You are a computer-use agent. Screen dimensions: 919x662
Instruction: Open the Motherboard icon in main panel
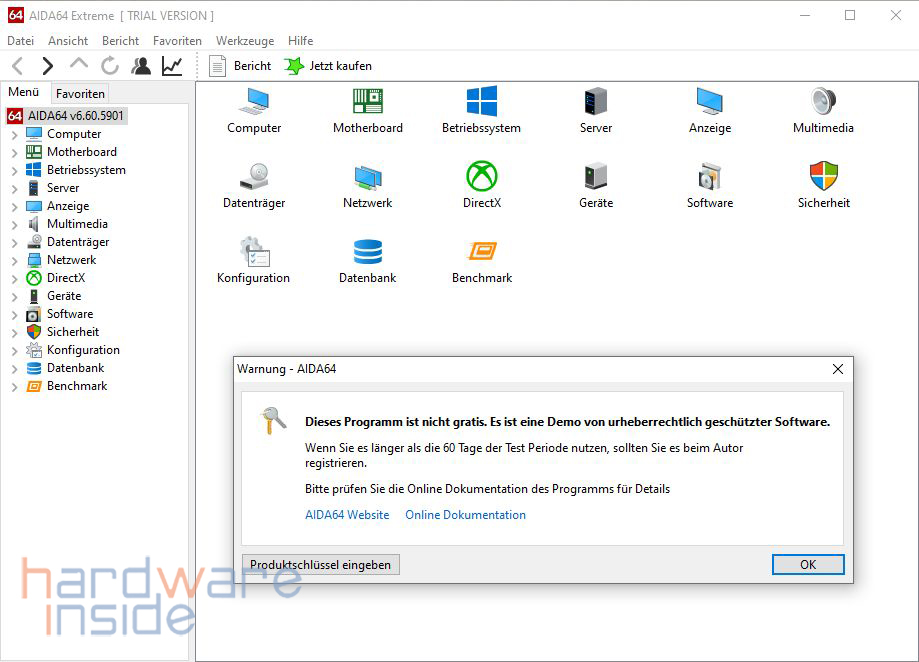coord(367,102)
